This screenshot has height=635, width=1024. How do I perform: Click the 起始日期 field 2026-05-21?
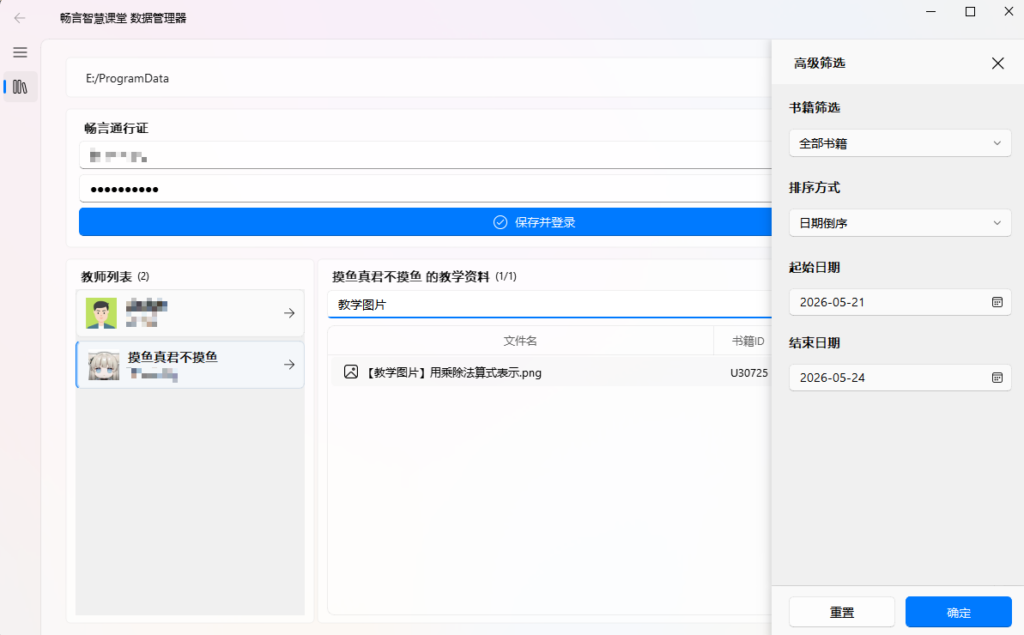click(900, 302)
